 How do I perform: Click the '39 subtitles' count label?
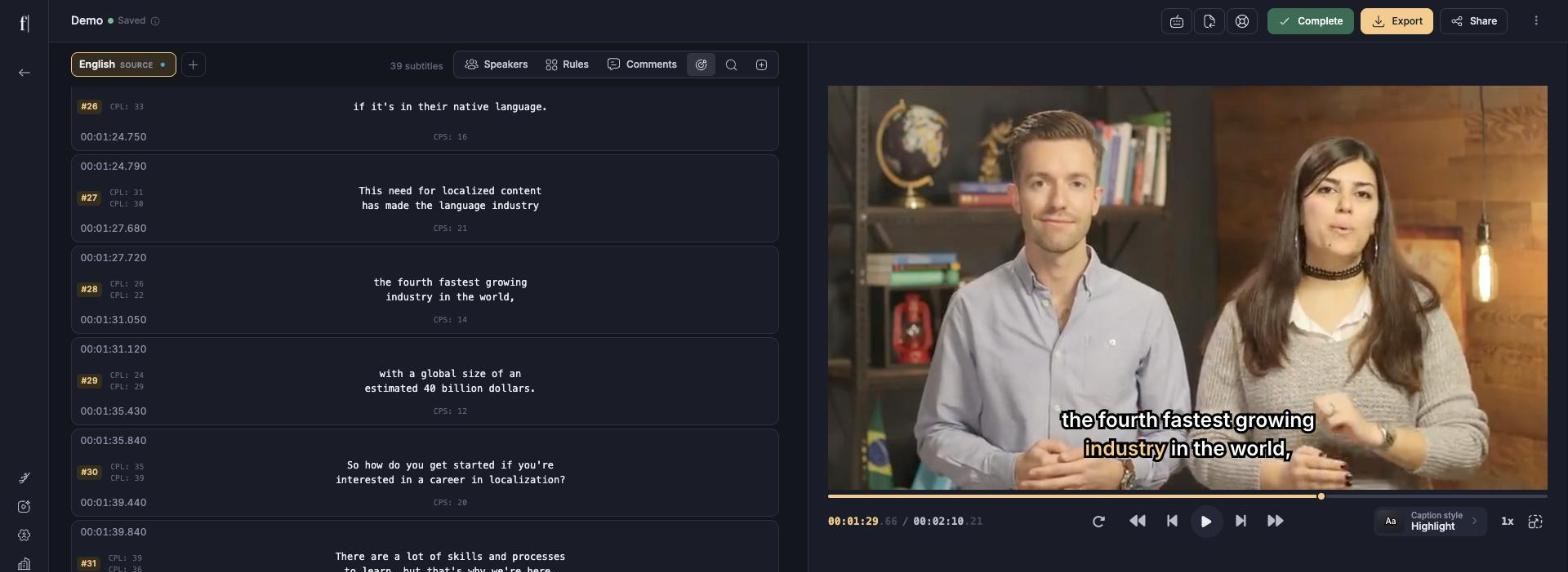point(416,66)
